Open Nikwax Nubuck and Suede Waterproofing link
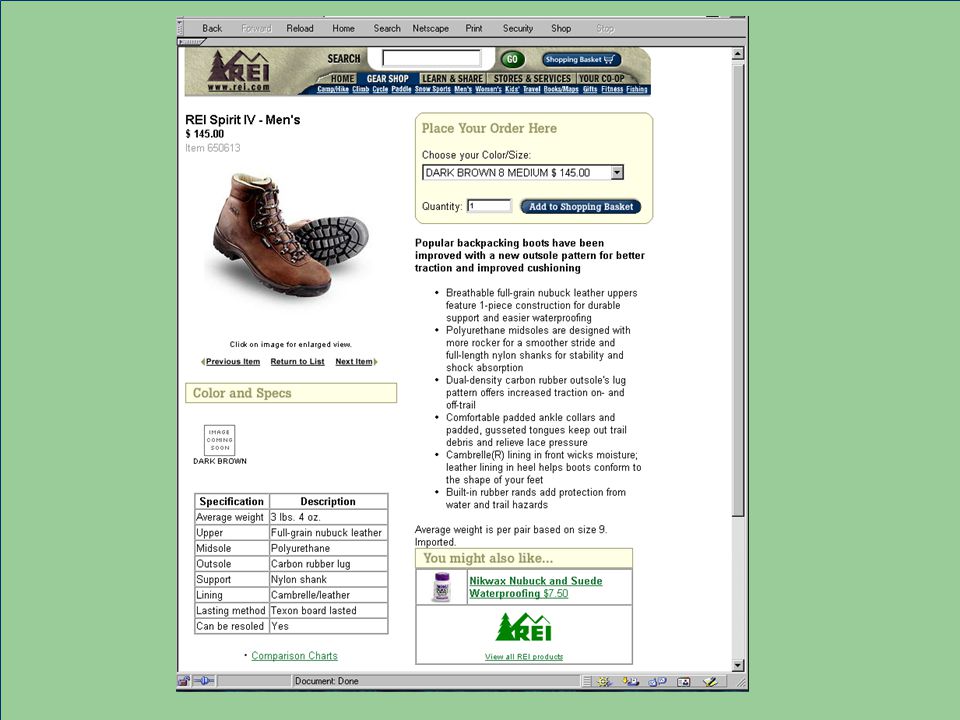Viewport: 960px width, 720px height. coord(536,587)
